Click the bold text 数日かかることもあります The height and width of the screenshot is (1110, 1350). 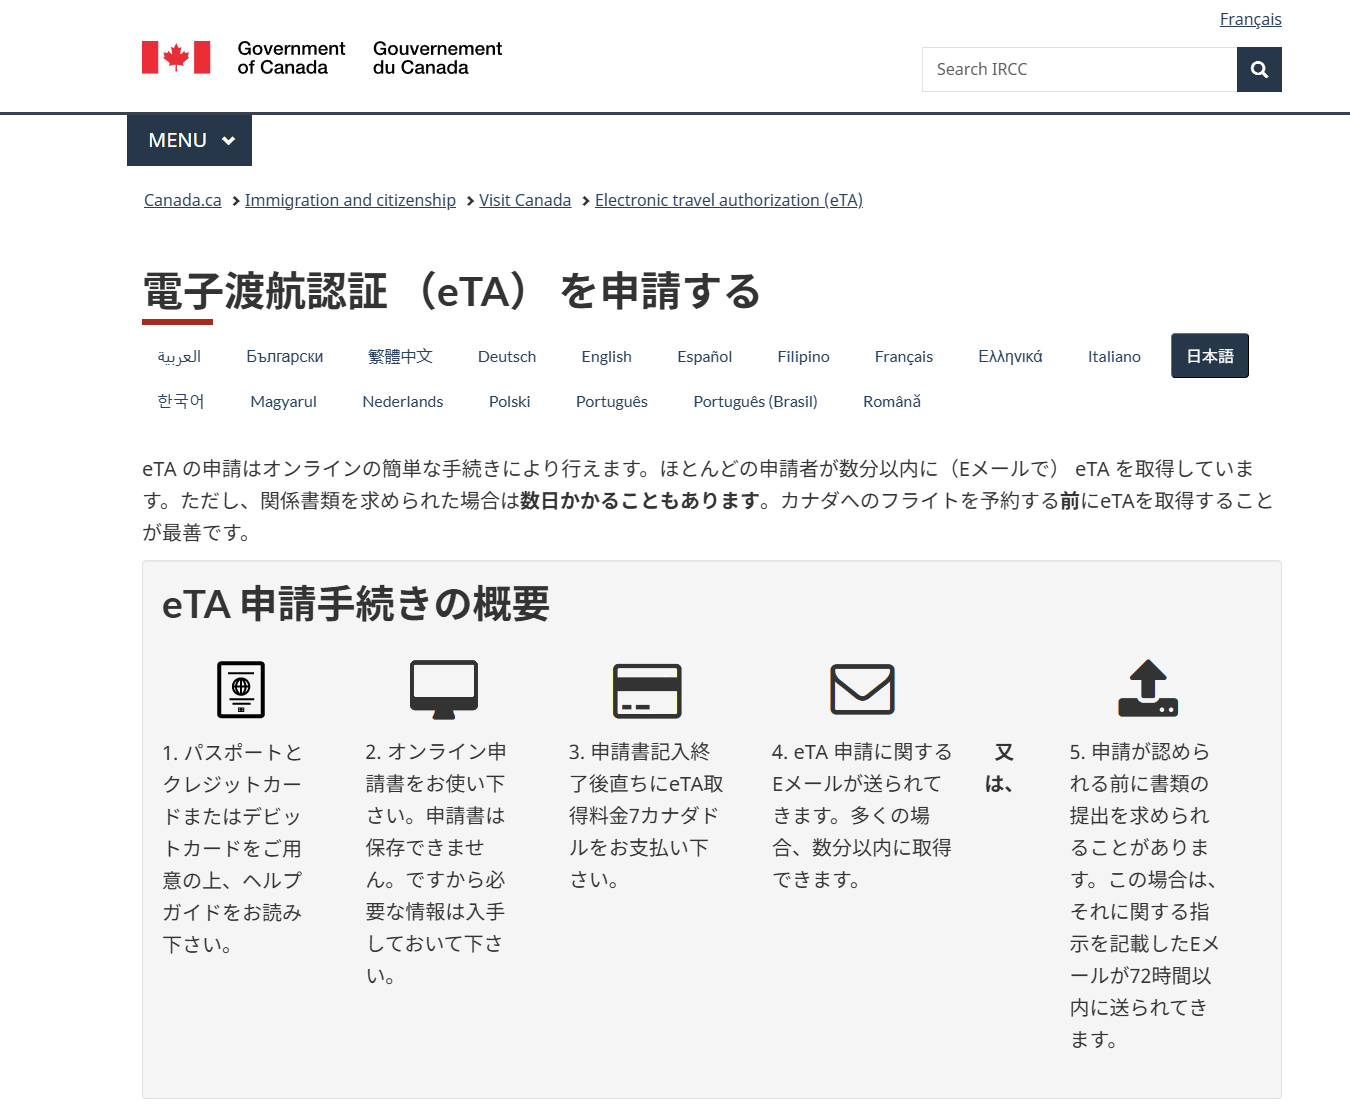tap(639, 500)
